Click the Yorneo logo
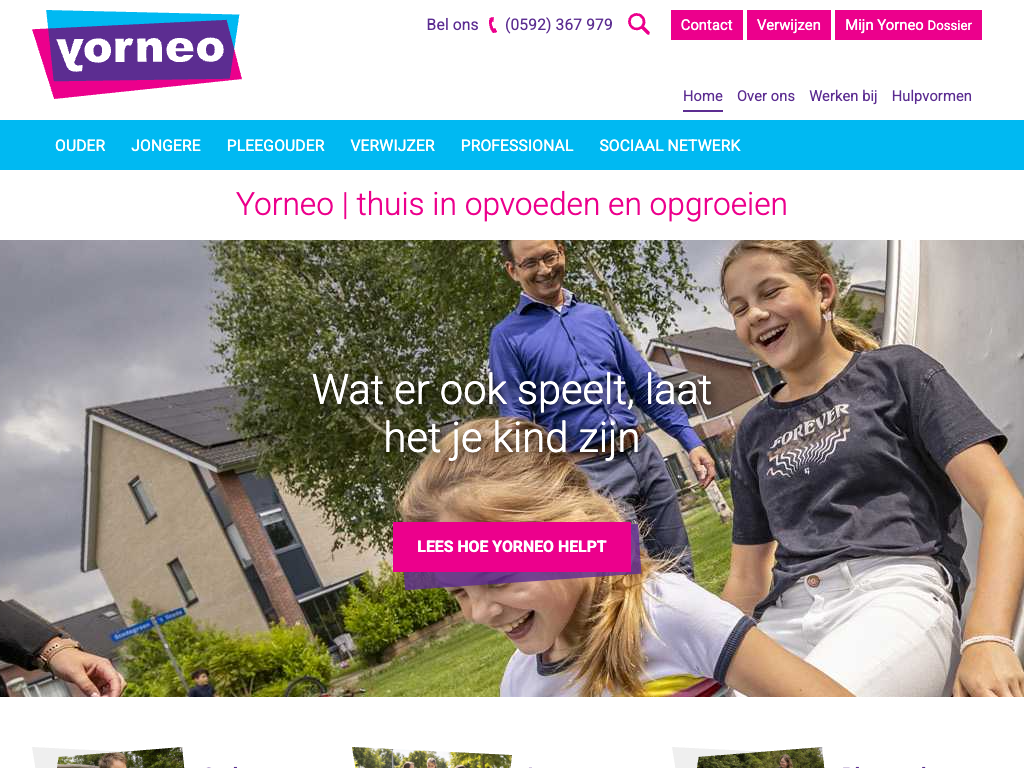 137,54
